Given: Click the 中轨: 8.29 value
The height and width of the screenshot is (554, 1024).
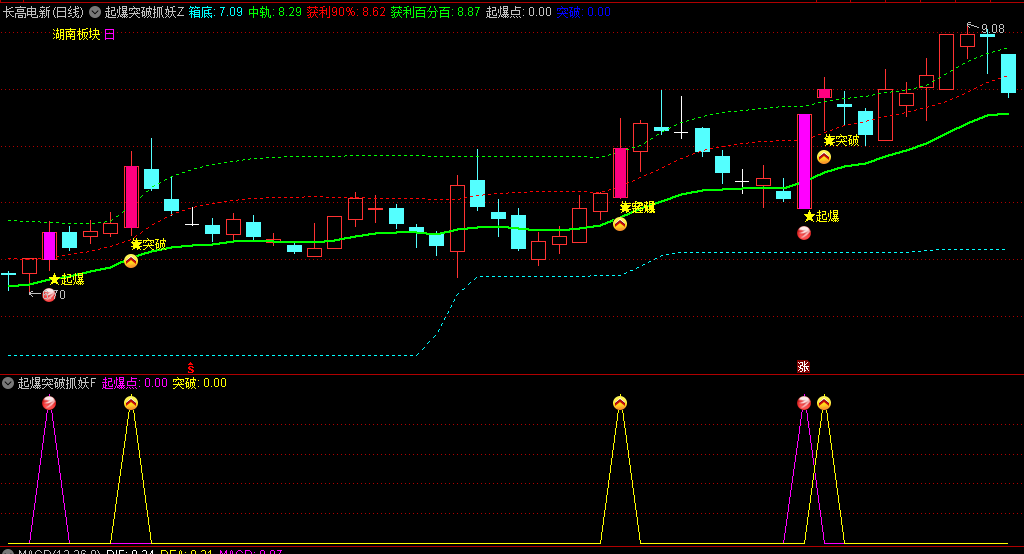Looking at the screenshot, I should pyautogui.click(x=275, y=12).
